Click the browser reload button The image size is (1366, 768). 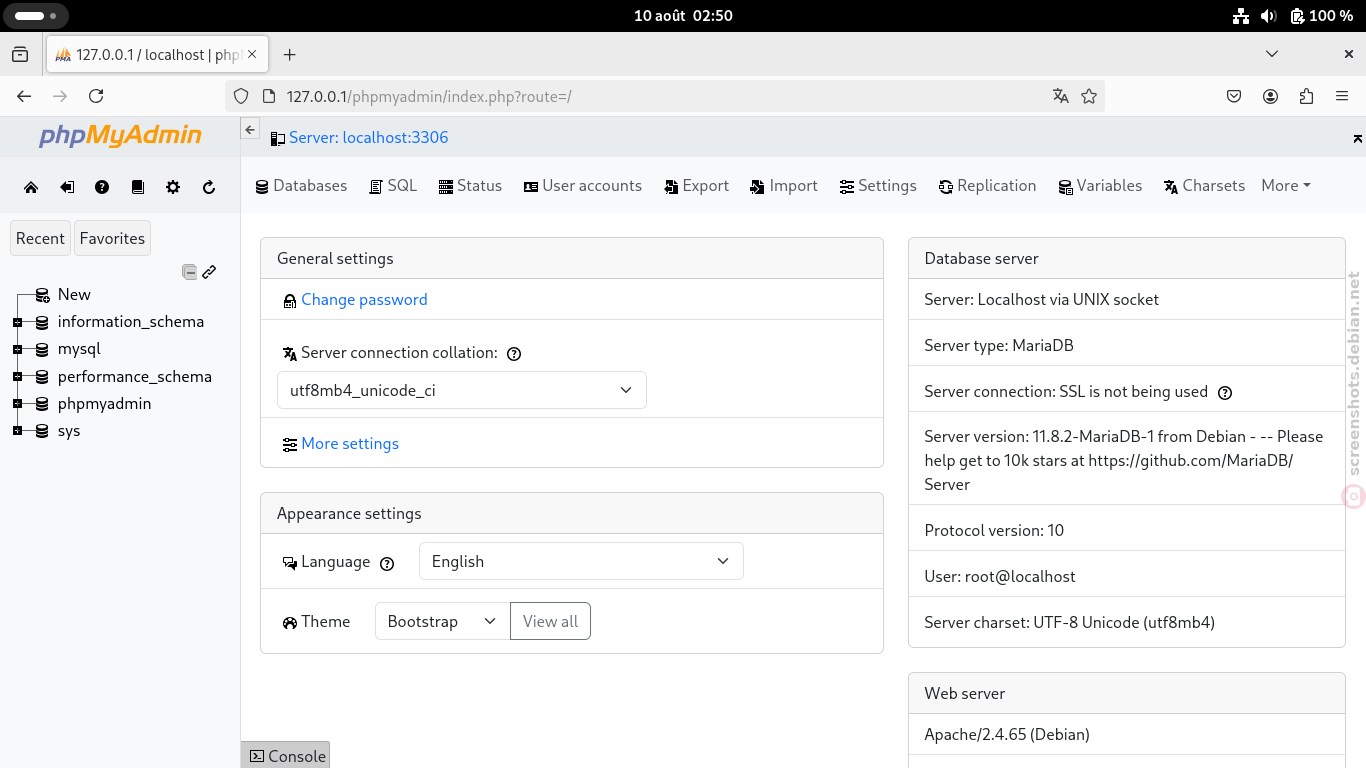(x=96, y=96)
